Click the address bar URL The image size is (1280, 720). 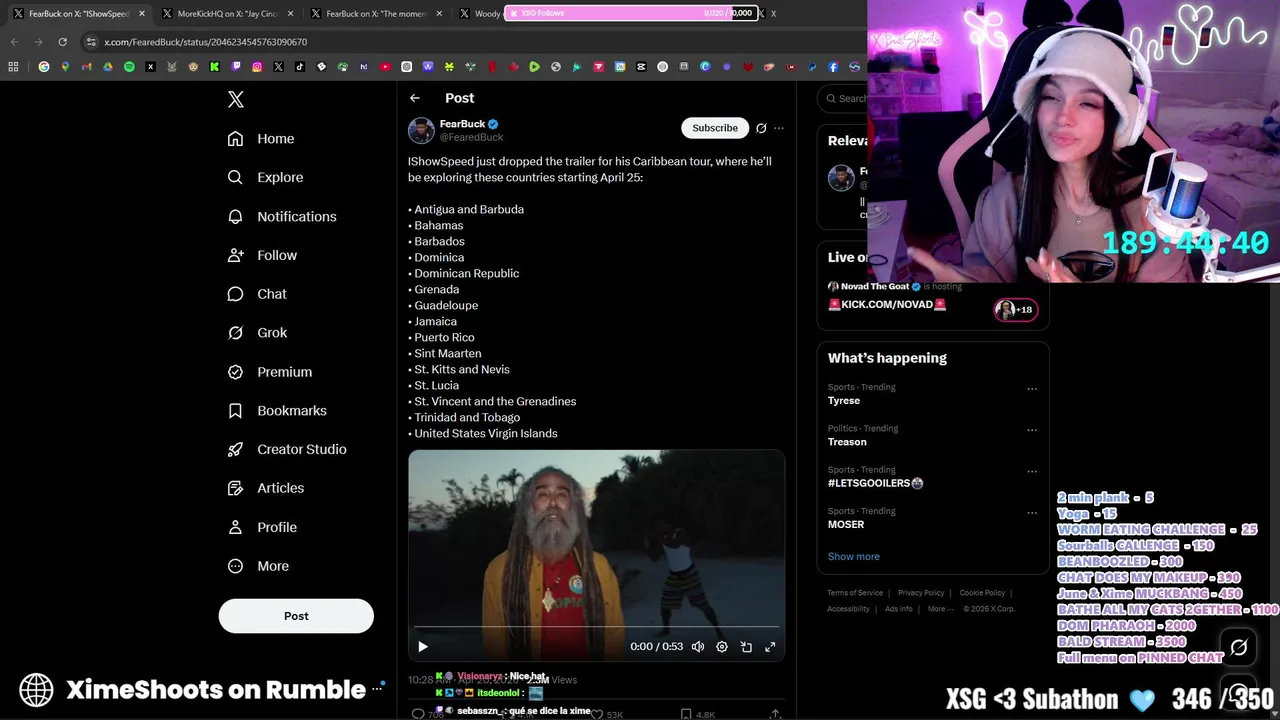point(206,42)
